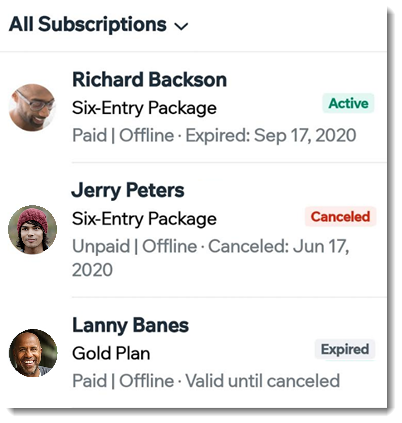The height and width of the screenshot is (423, 402).
Task: Select the Gold Plan subscription label
Action: pyautogui.click(x=111, y=354)
